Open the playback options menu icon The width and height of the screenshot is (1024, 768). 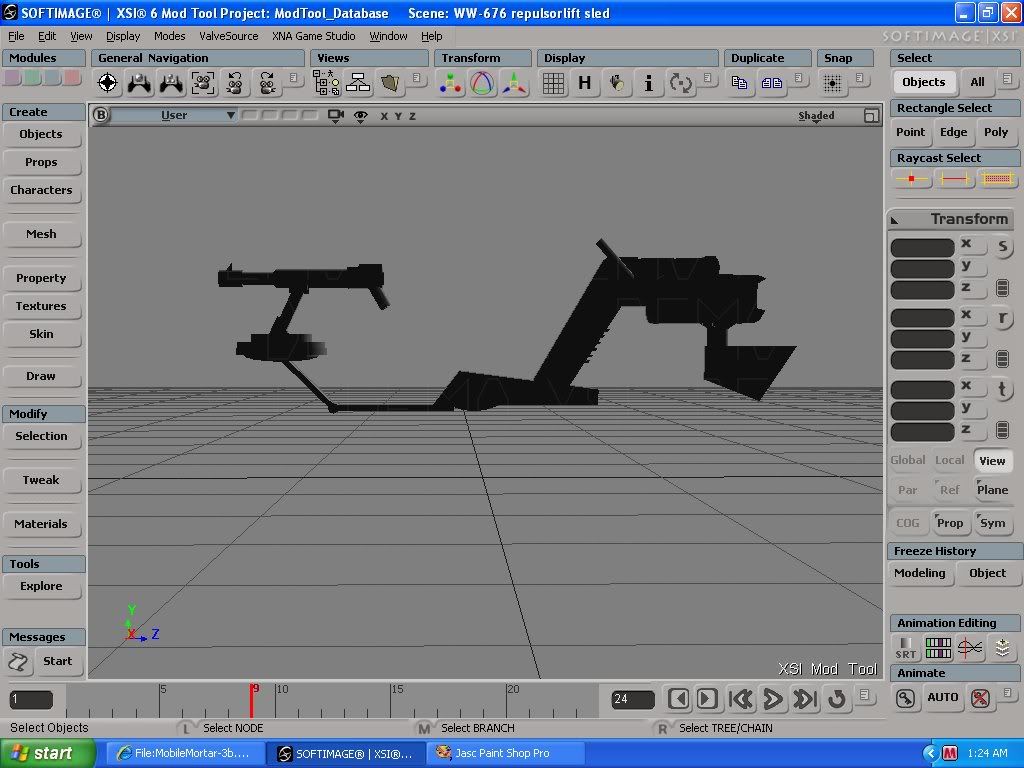tap(865, 695)
